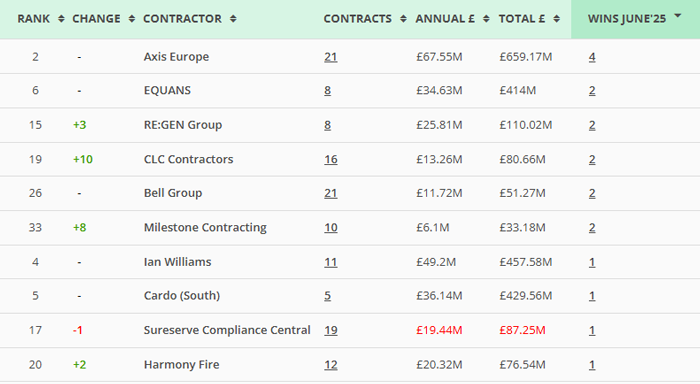View CLC Contractors' 16 contracts

pyautogui.click(x=331, y=159)
